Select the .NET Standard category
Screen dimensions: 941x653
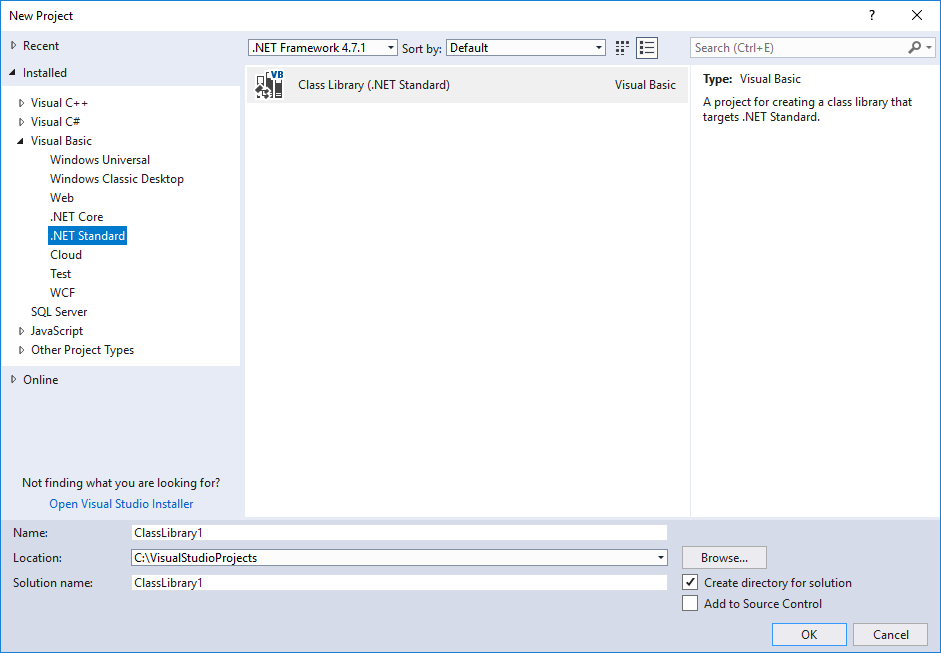tap(88, 236)
